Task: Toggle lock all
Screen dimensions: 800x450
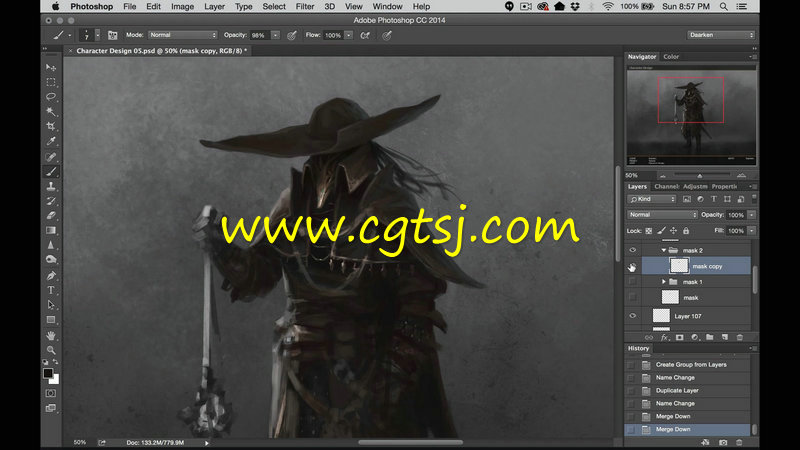Action: tap(686, 231)
